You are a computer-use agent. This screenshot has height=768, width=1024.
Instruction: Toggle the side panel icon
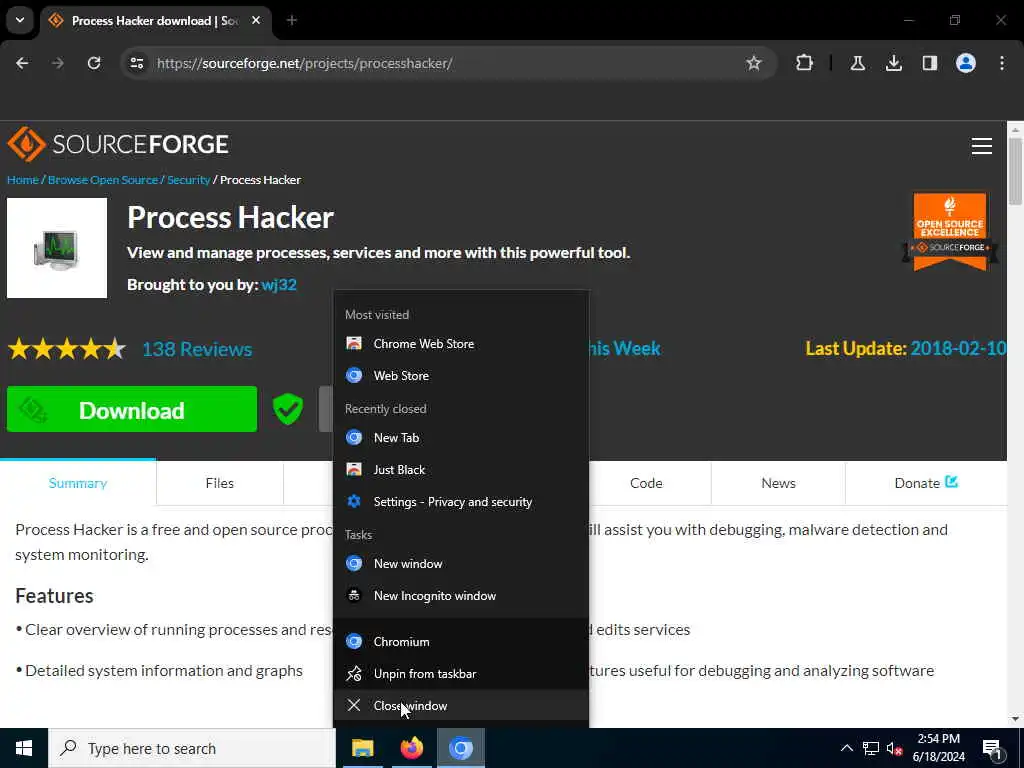tap(929, 63)
